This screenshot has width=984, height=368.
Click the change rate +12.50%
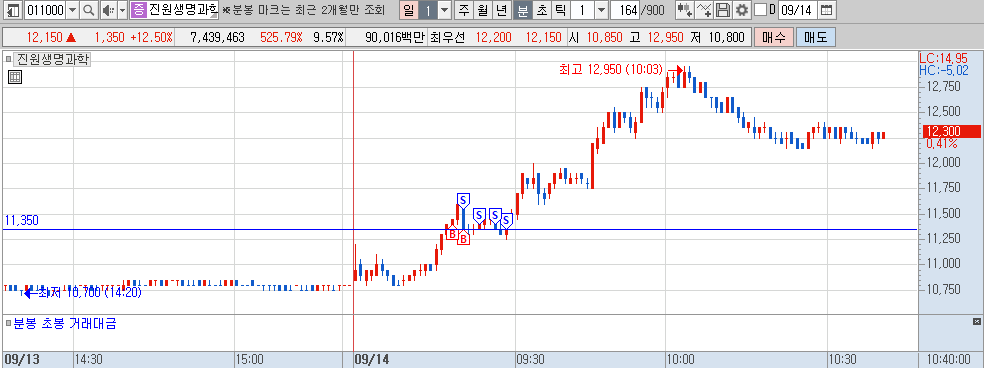tap(151, 37)
